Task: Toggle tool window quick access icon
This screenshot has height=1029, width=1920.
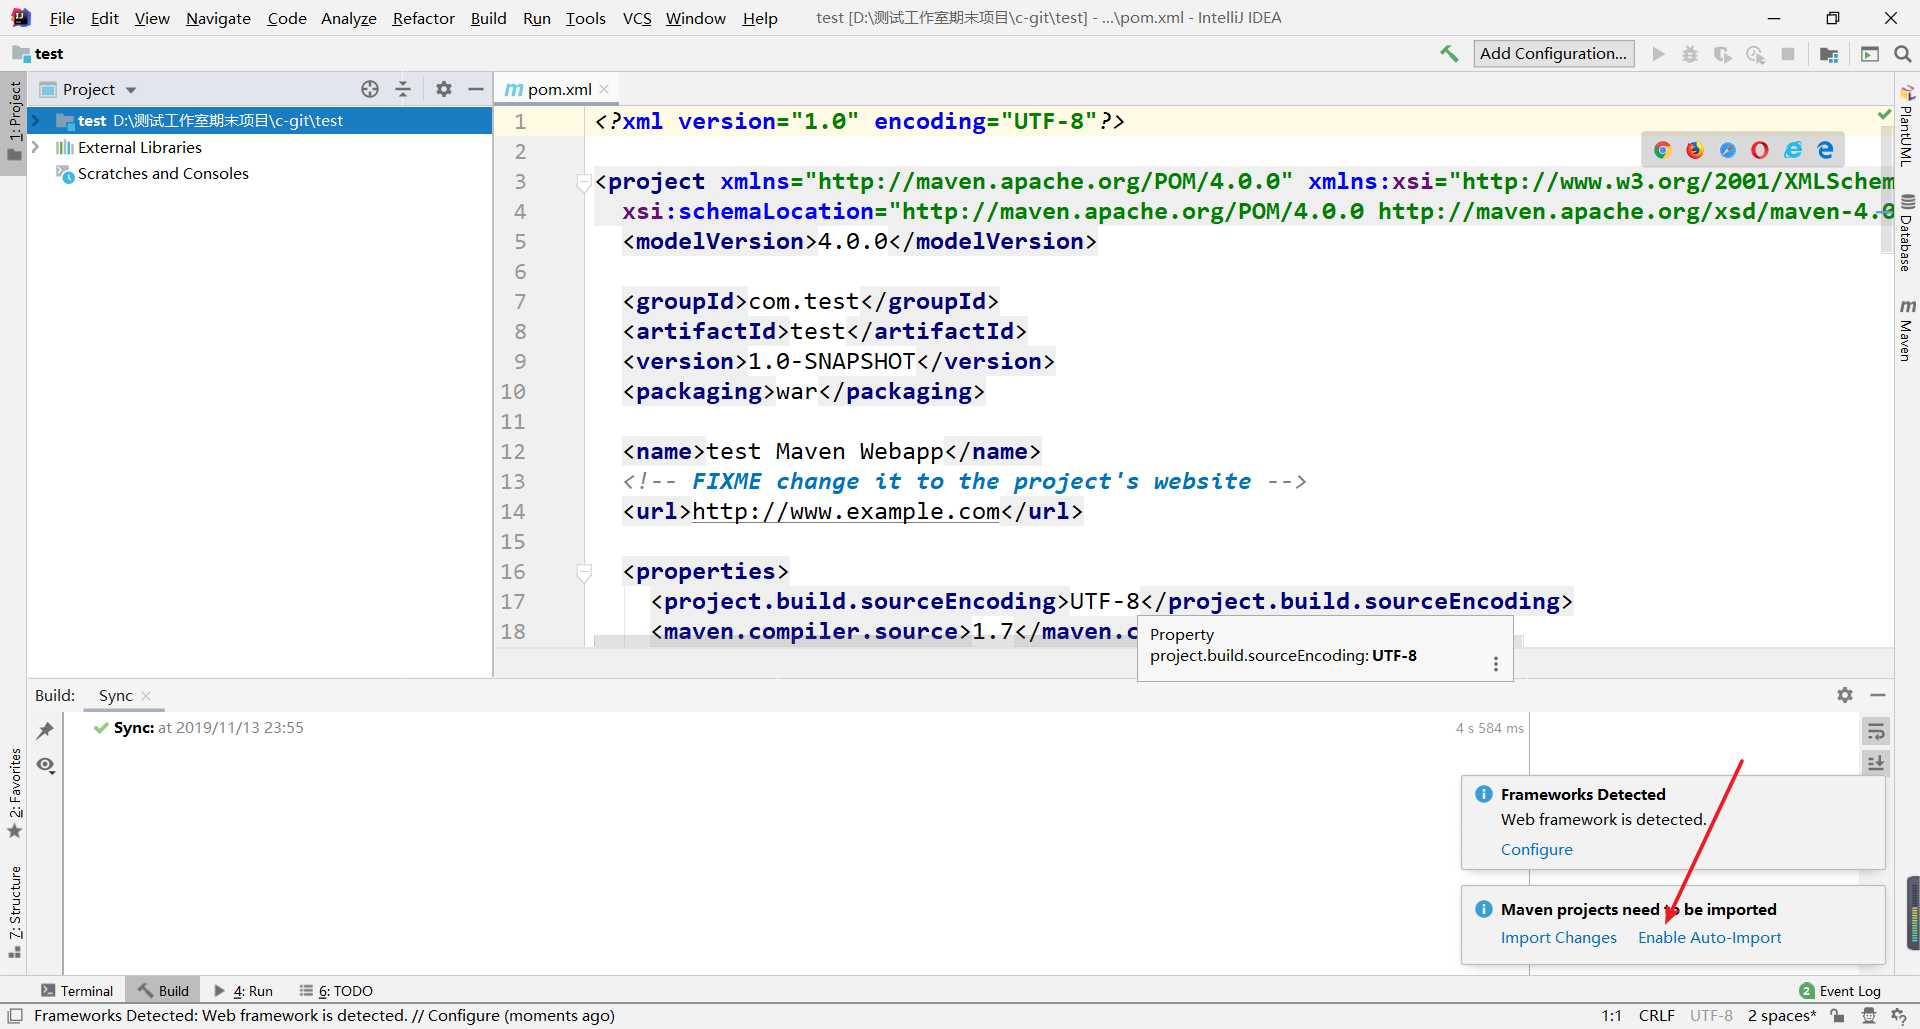Action: tap(15, 1016)
